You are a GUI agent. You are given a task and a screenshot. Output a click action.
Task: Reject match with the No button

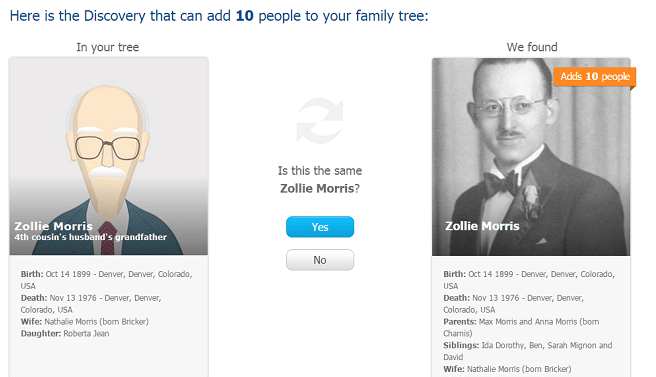coord(320,260)
